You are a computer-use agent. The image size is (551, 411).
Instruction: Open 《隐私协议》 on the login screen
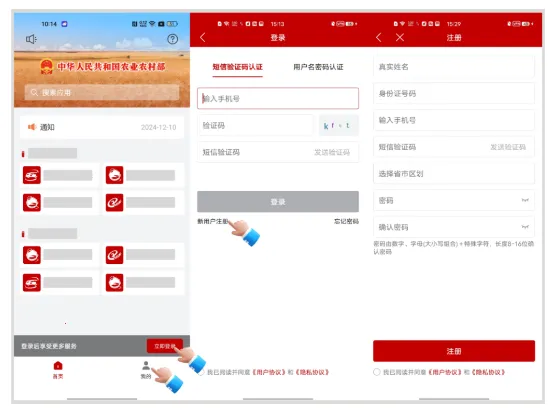click(312, 372)
